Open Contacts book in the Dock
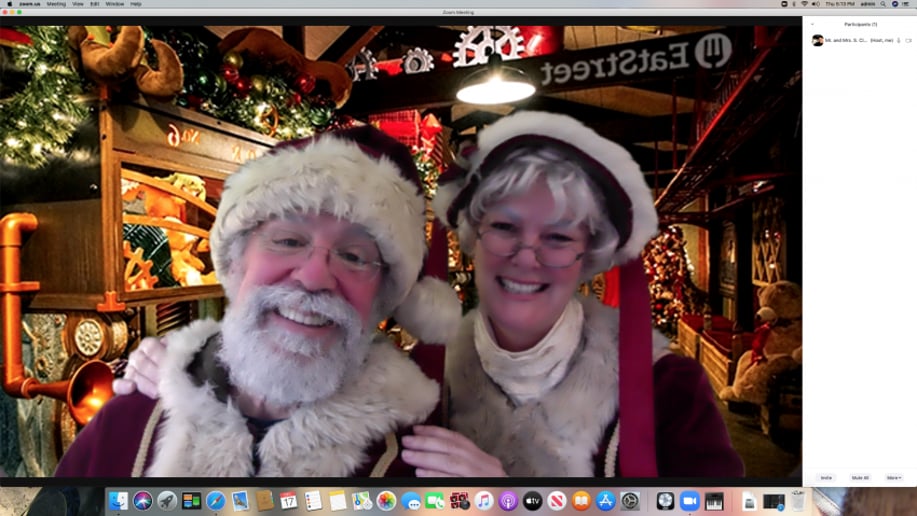 pyautogui.click(x=264, y=501)
